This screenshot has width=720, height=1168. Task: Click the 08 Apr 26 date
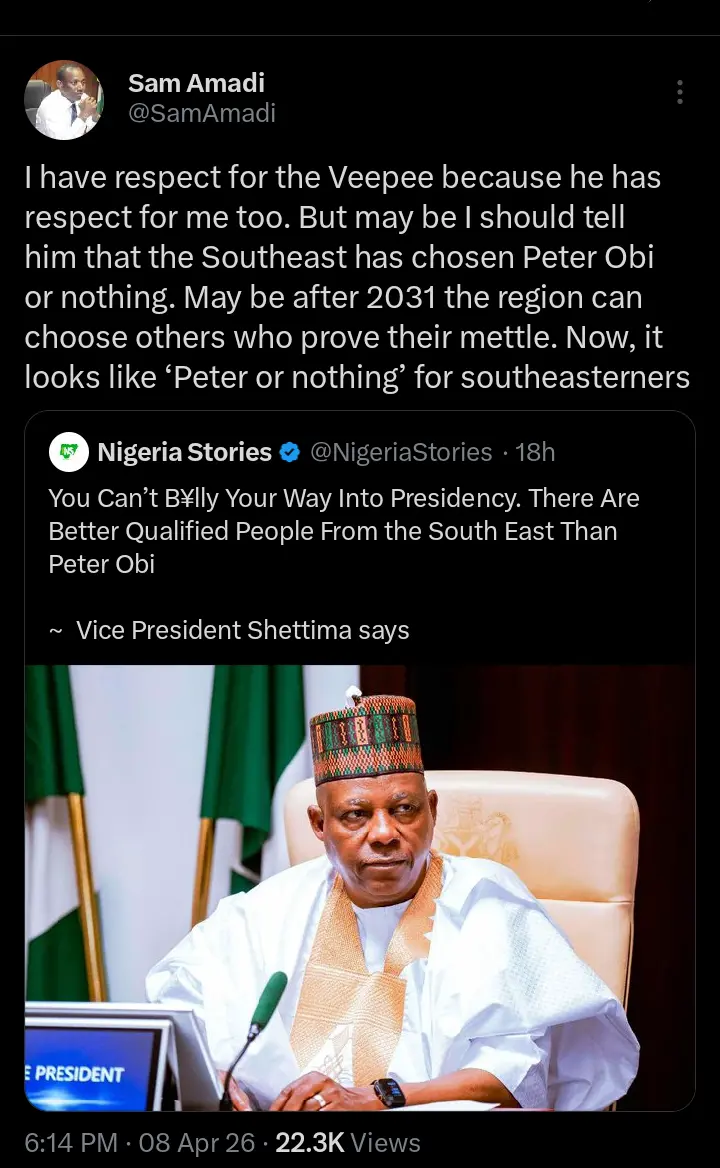197,1142
